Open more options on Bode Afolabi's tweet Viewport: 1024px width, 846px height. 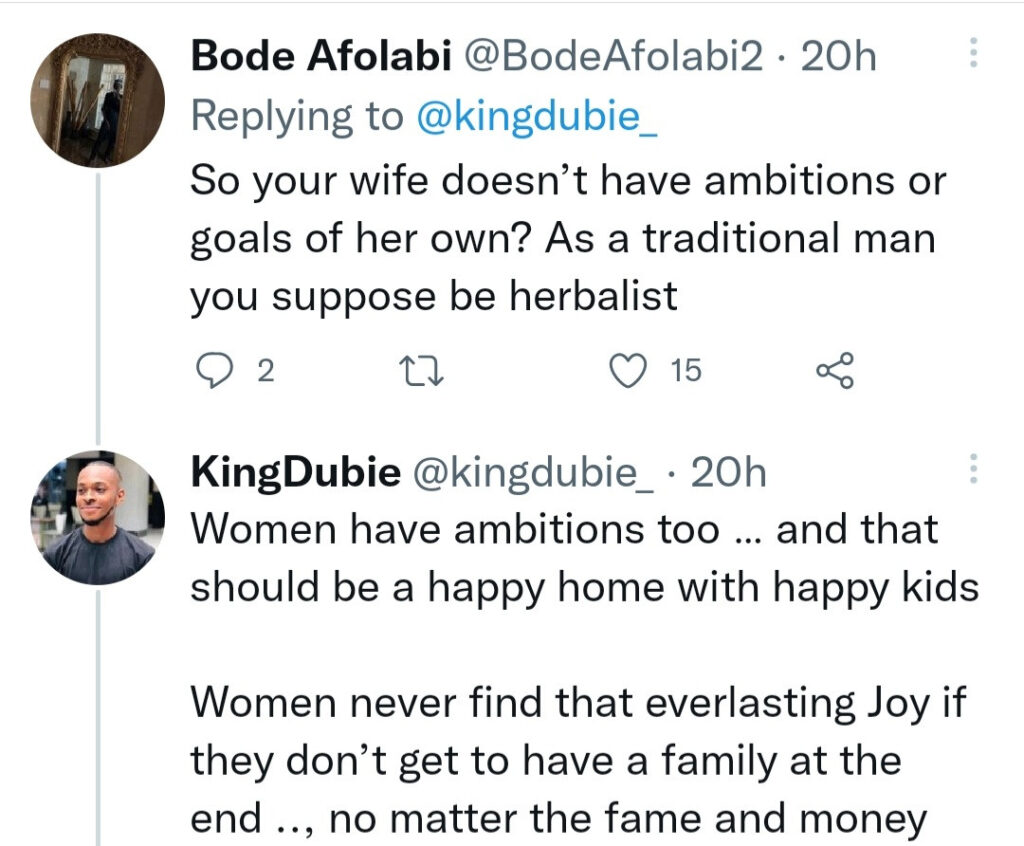(x=973, y=55)
